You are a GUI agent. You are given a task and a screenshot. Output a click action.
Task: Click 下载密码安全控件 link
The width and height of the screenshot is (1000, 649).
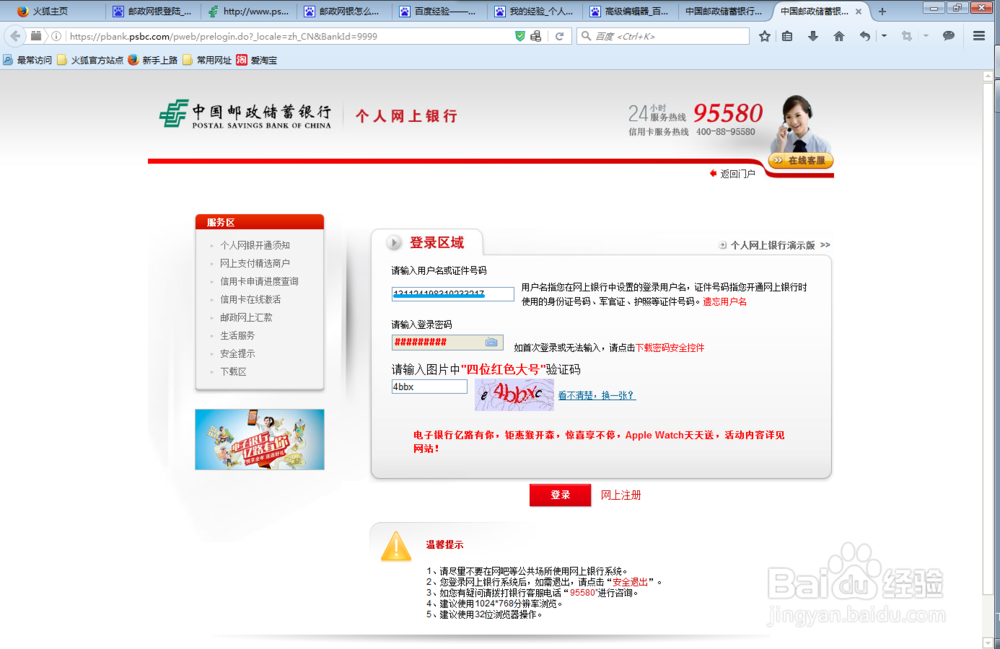click(670, 347)
